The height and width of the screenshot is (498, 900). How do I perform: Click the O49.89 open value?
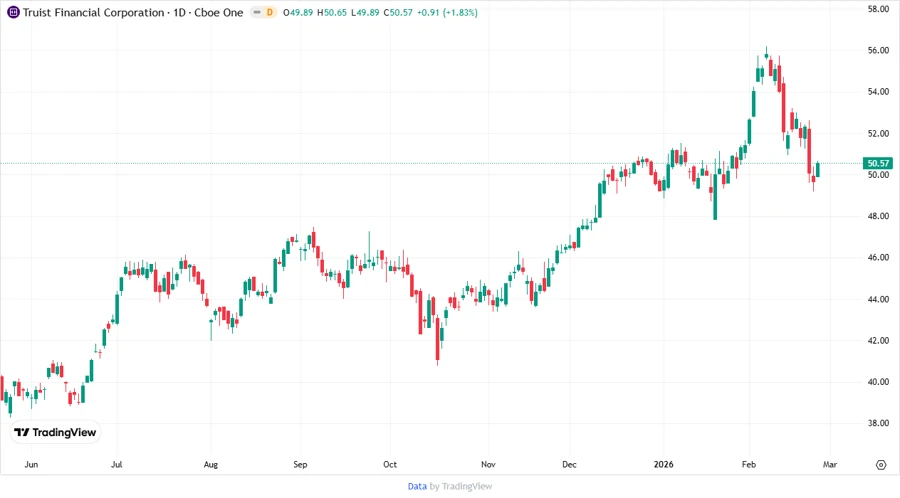coord(298,12)
